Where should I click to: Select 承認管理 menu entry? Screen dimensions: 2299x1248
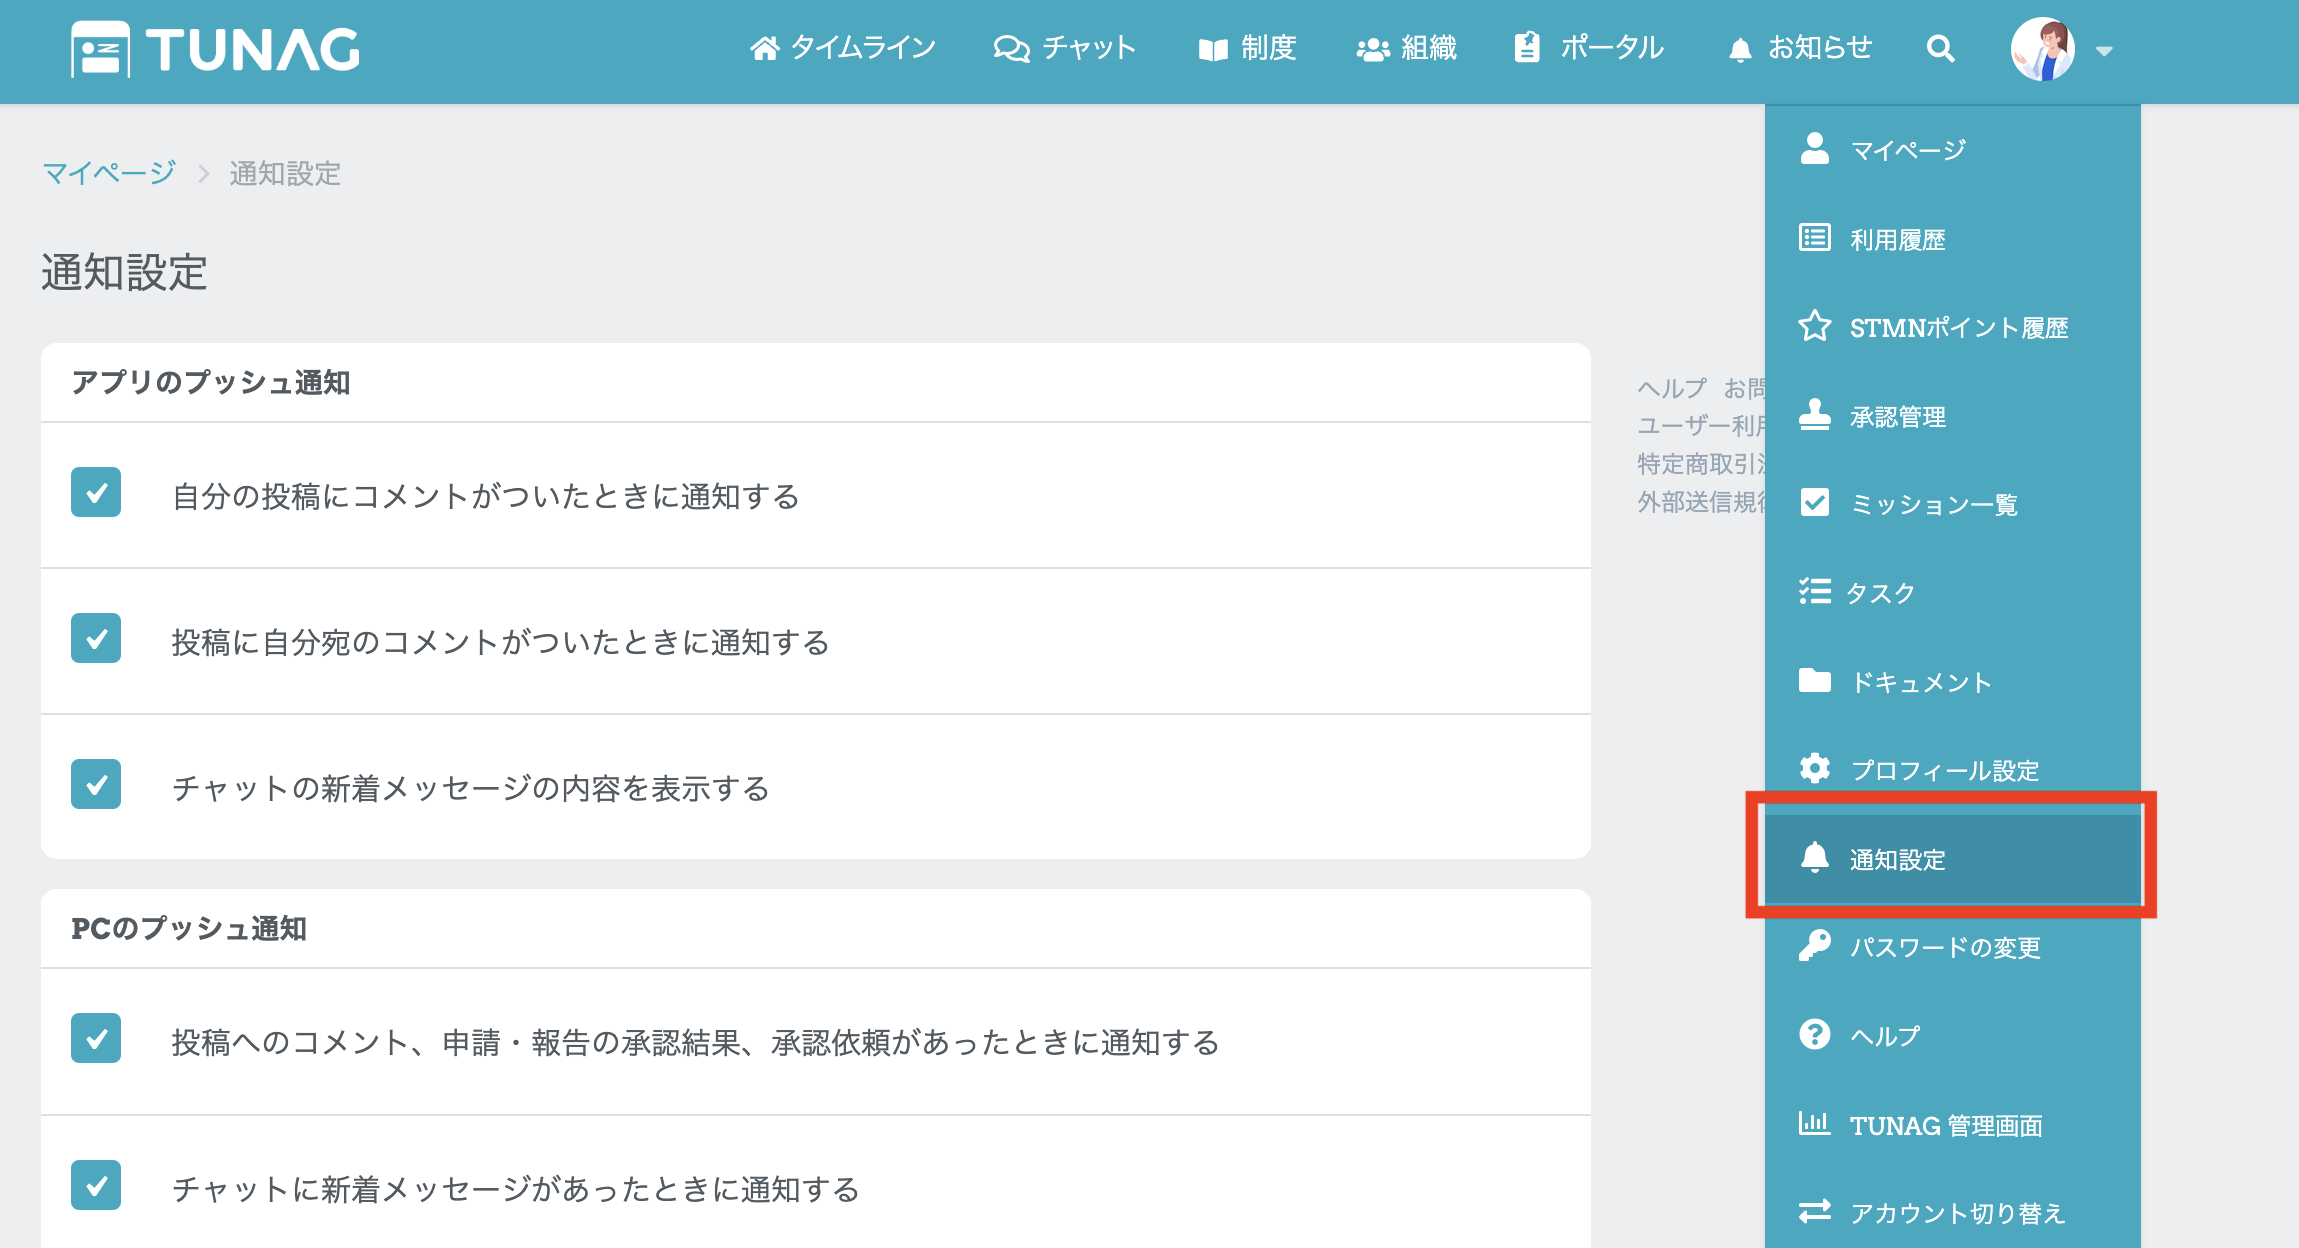(x=1952, y=416)
